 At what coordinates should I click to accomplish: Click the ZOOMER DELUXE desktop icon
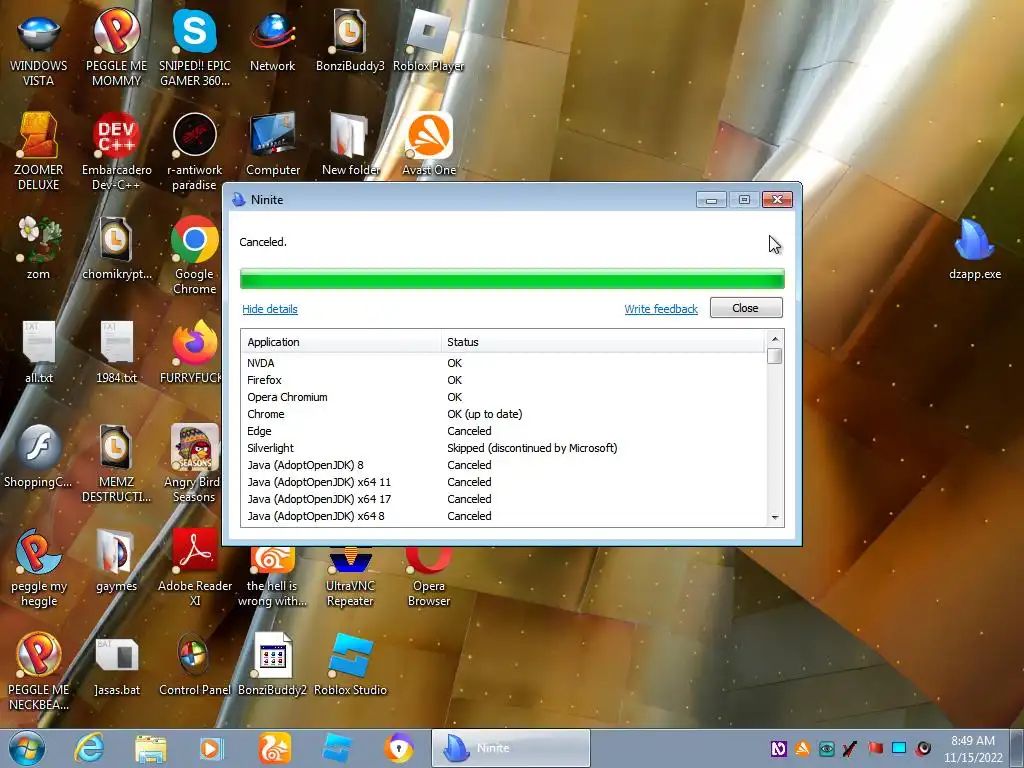[39, 152]
